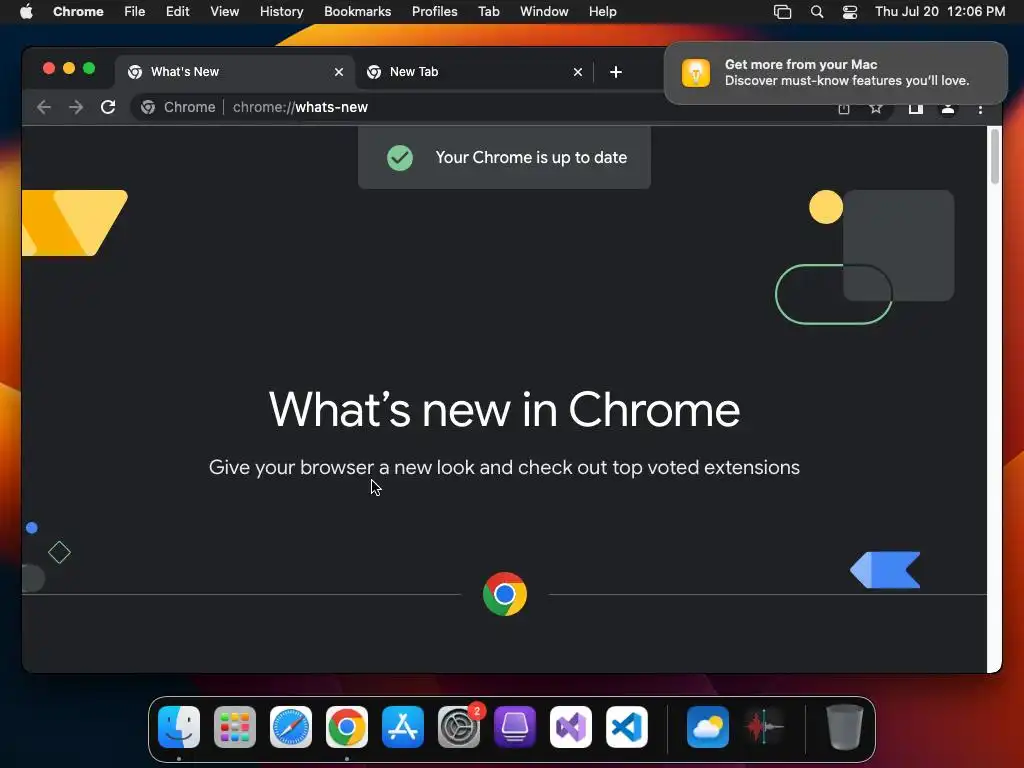Click Google Chrome in the Dock
Screen dimensions: 1024x768
347,727
